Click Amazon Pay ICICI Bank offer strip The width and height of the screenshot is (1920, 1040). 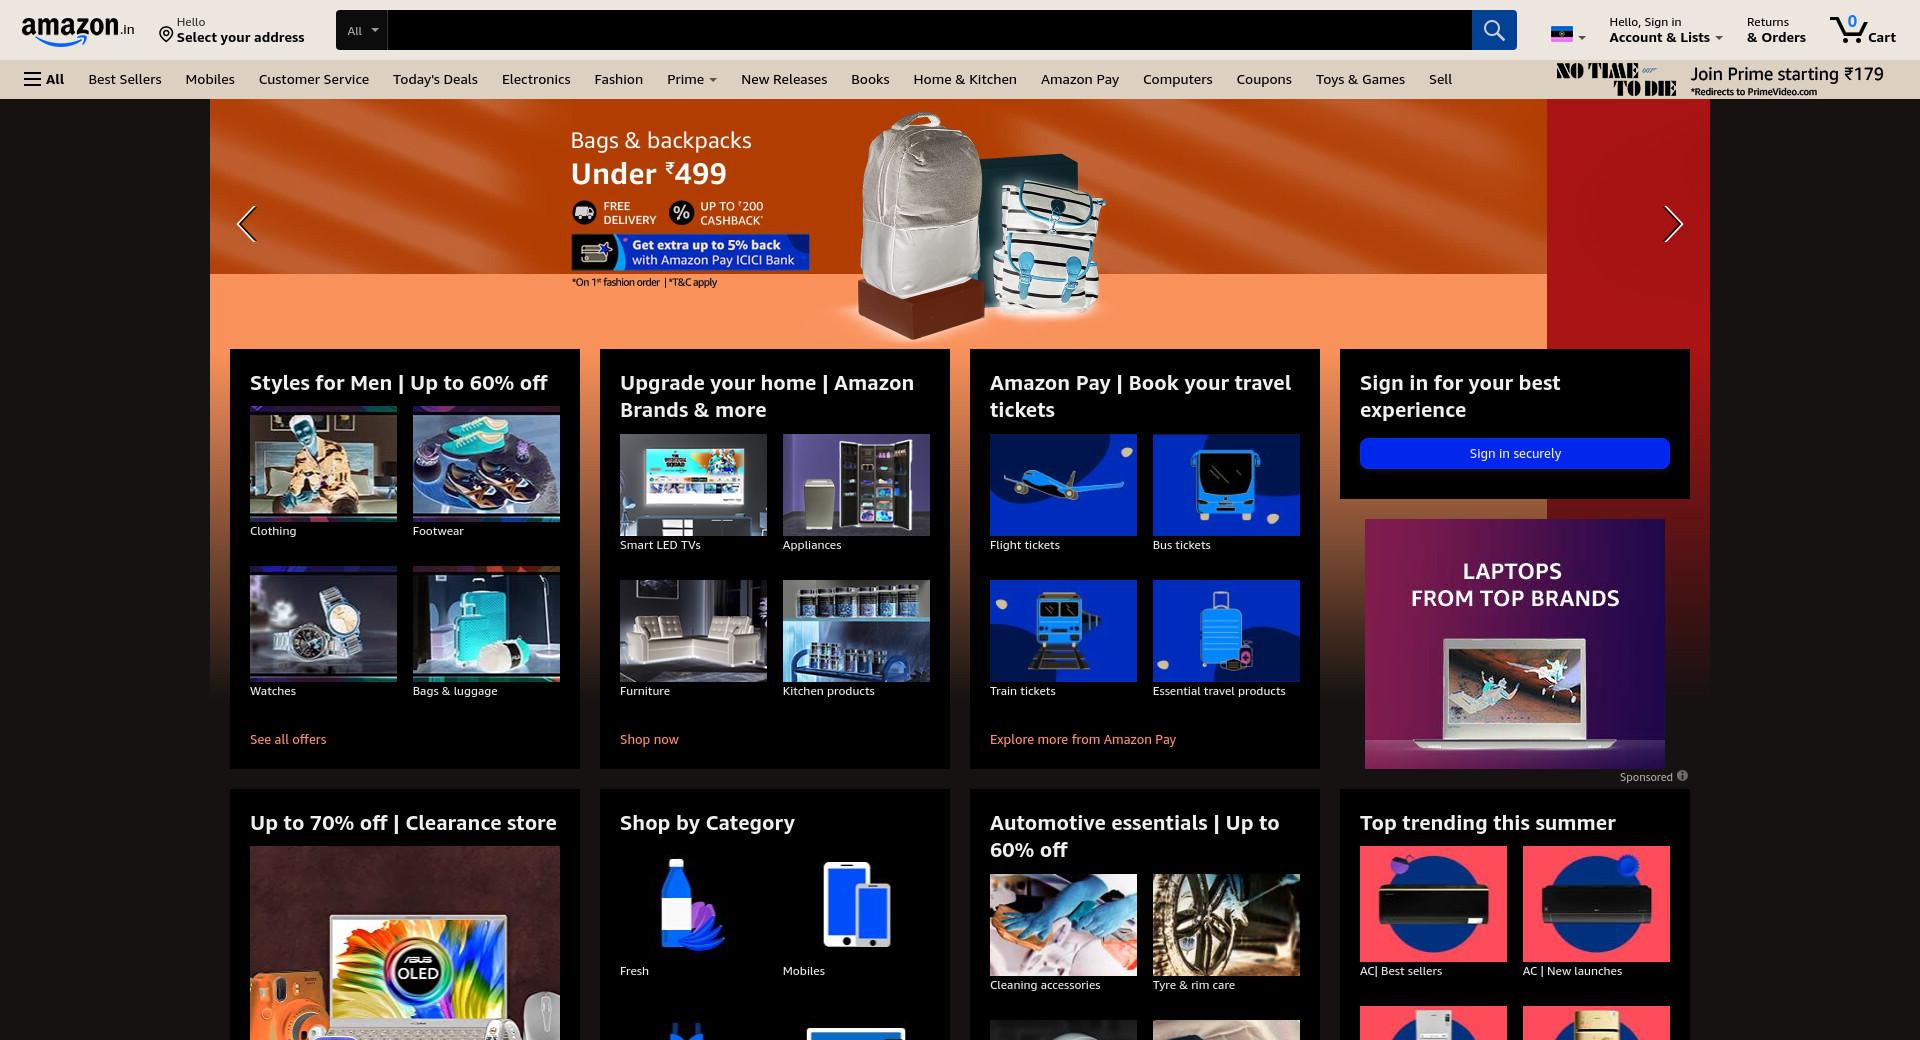coord(690,252)
